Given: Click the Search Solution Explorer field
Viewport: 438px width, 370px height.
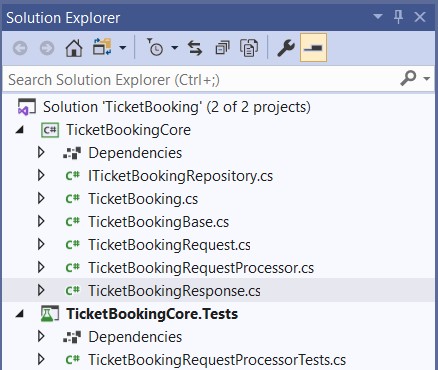Looking at the screenshot, I should (200, 79).
